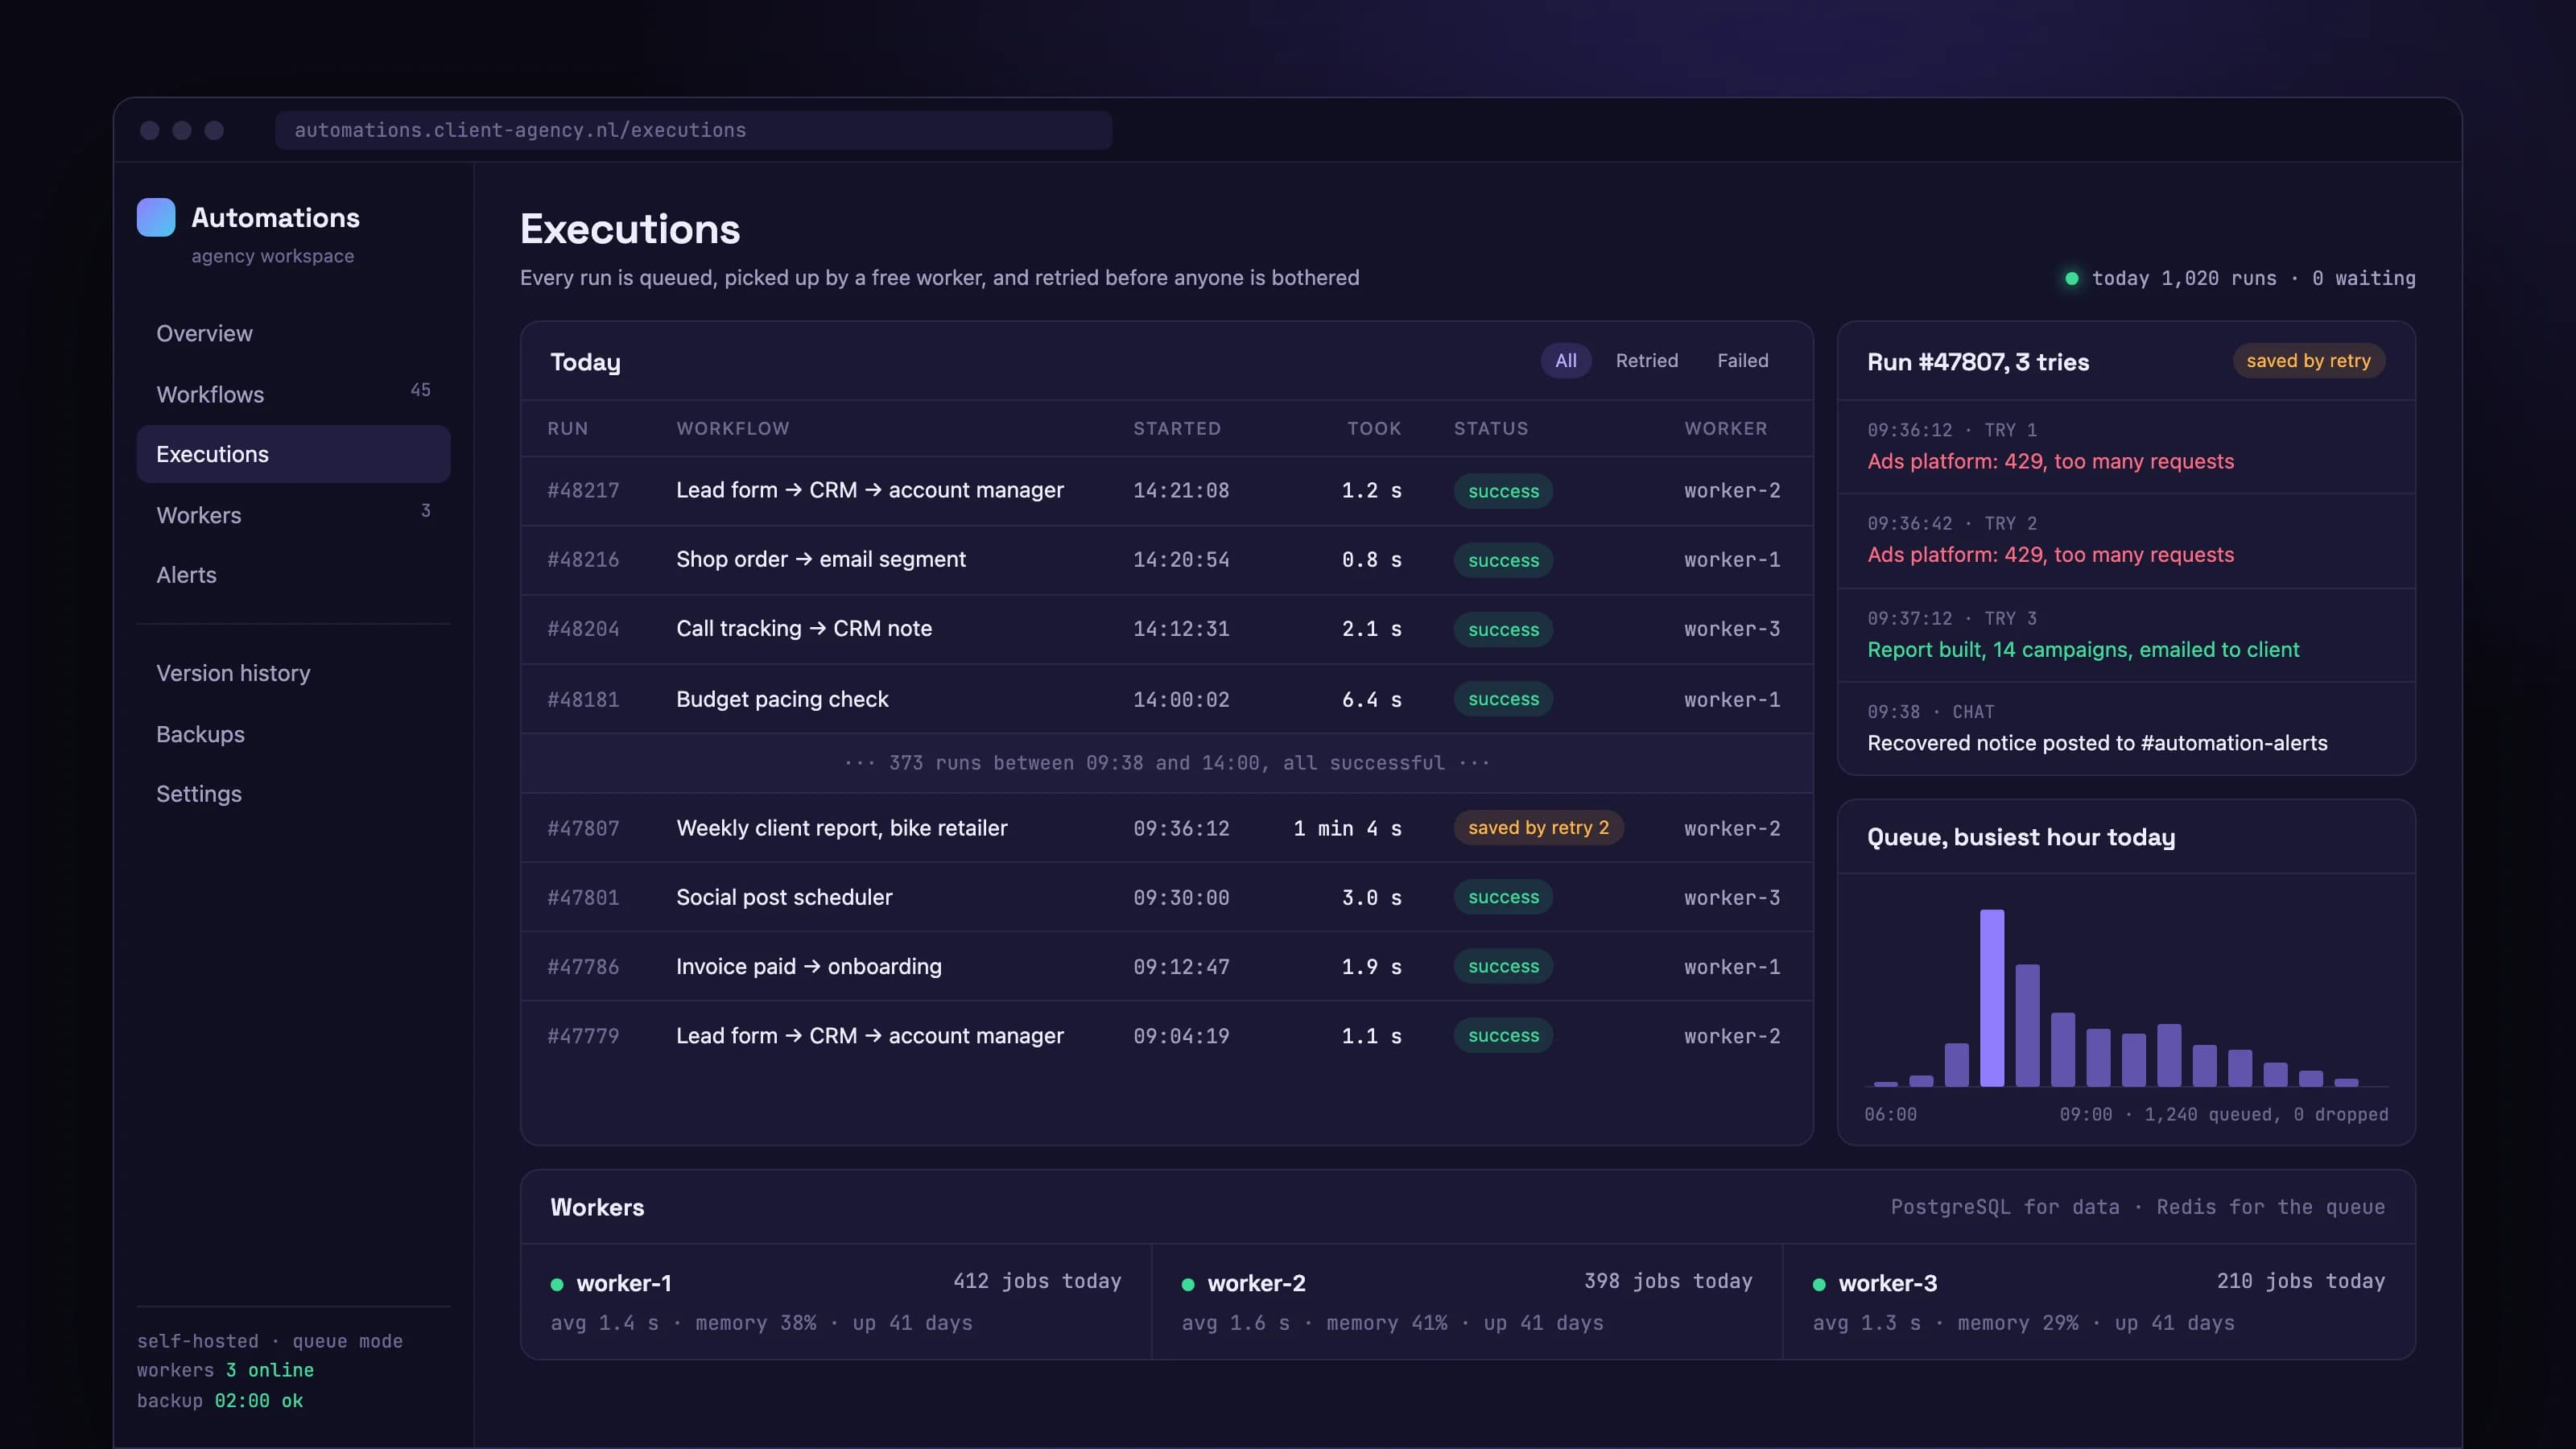Click the tallest bar in queue chart
2576x1449 pixels.
point(1992,997)
